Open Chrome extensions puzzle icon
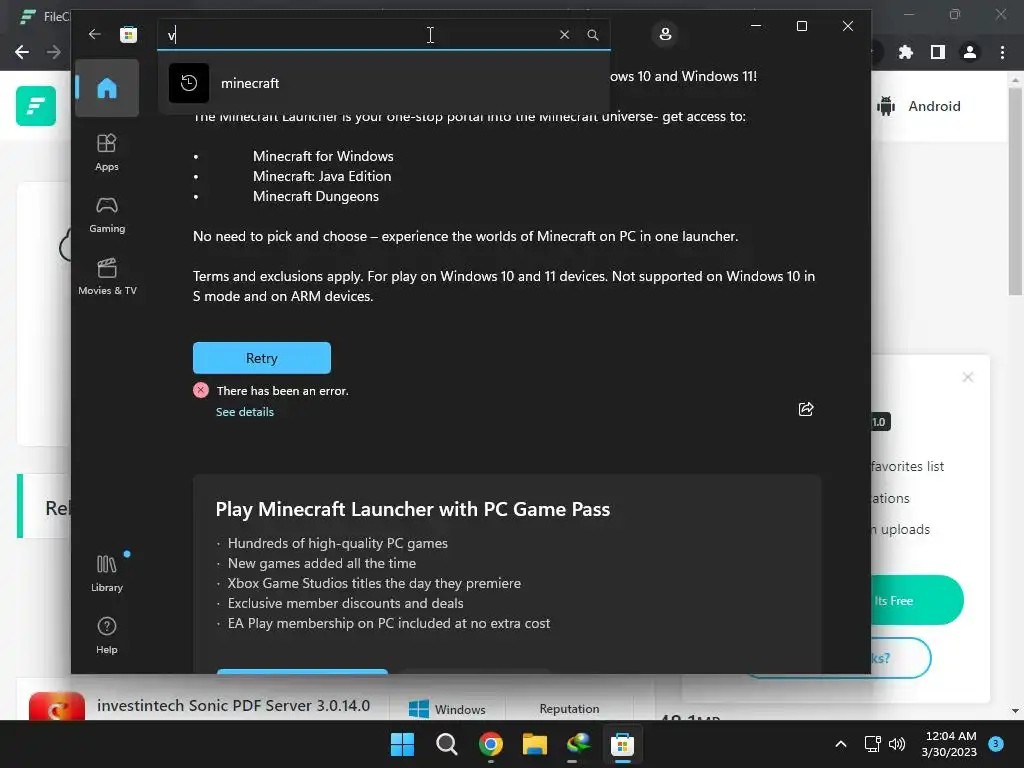This screenshot has height=768, width=1024. 906,52
